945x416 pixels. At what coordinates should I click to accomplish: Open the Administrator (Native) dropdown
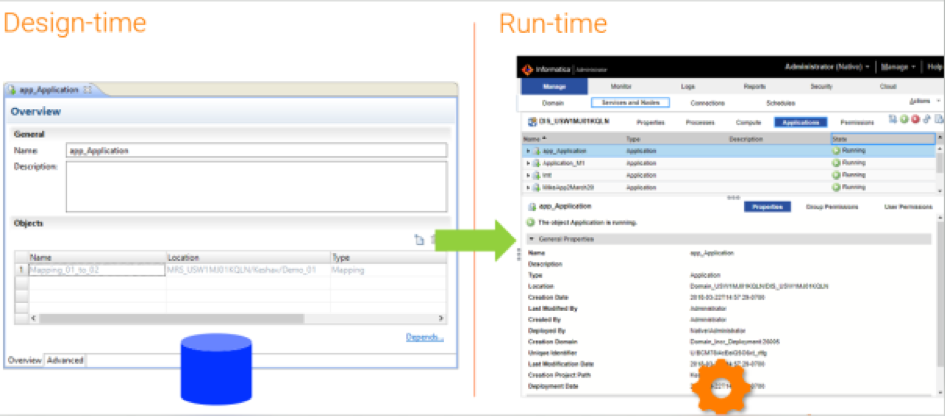(828, 67)
